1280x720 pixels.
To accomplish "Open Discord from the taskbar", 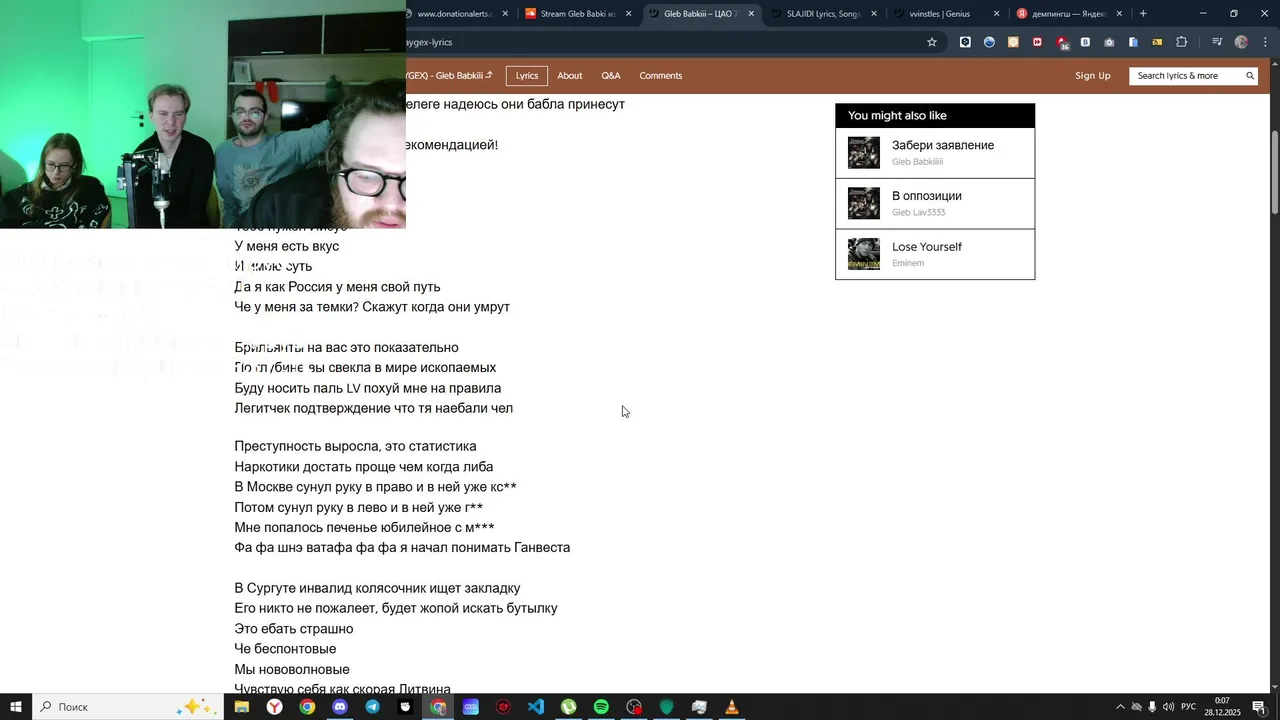I will (x=340, y=707).
